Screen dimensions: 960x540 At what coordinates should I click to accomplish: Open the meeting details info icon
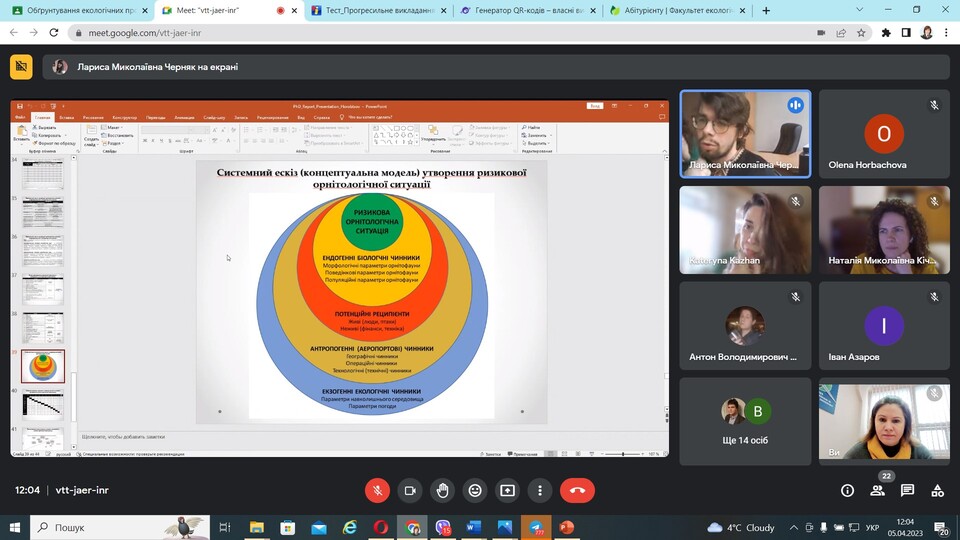(847, 490)
